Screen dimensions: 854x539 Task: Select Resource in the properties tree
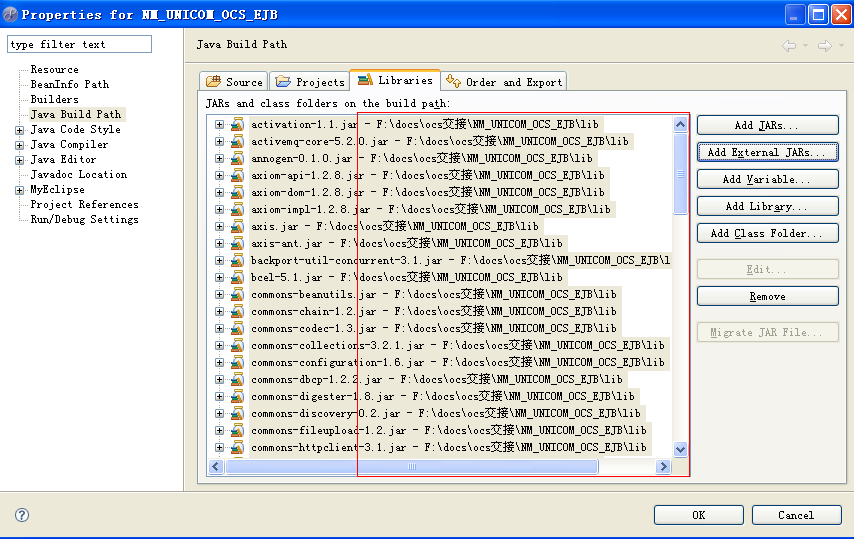tap(54, 69)
